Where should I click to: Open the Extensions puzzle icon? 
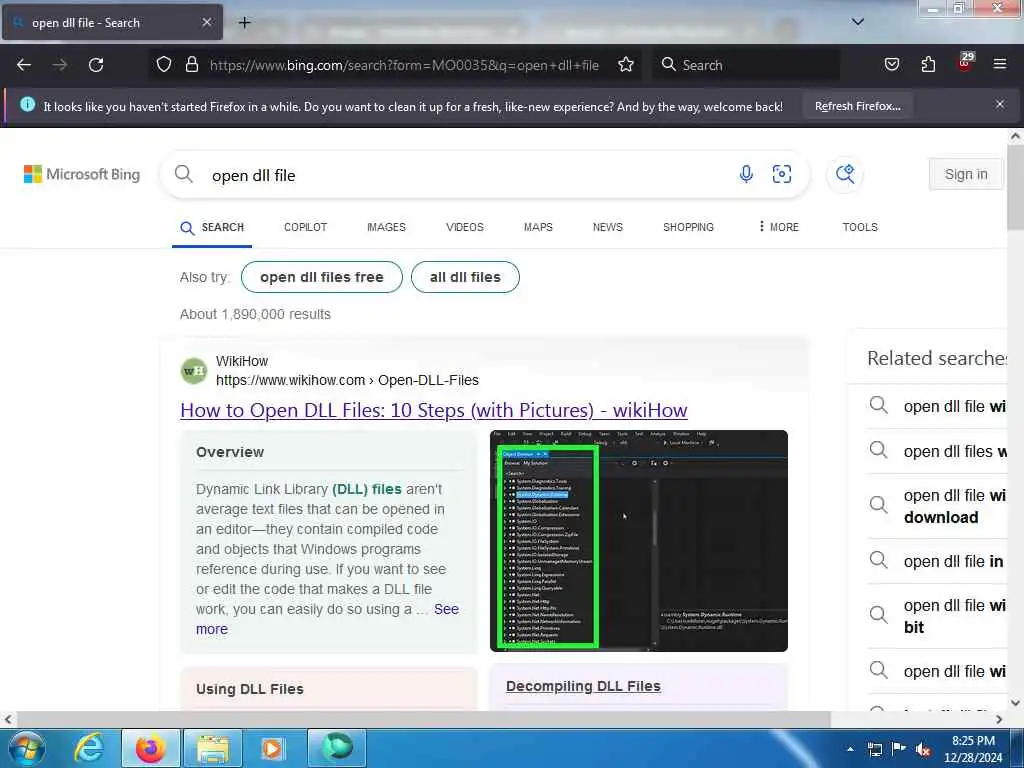click(x=928, y=65)
